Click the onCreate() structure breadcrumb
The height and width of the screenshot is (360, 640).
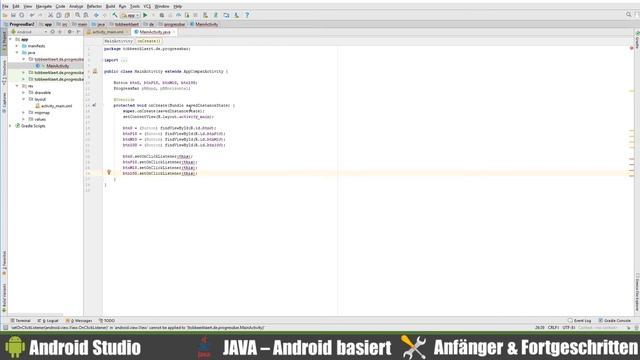click(148, 41)
